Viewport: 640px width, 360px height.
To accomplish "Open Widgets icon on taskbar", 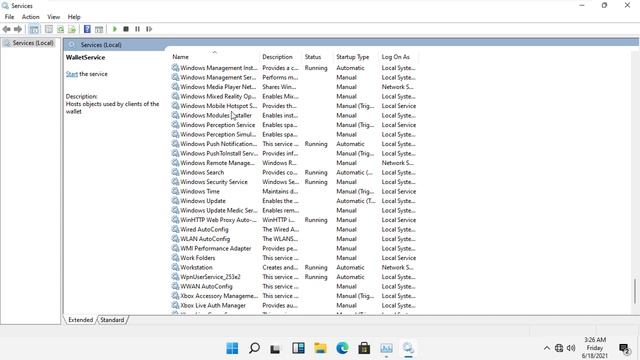I will coord(298,348).
